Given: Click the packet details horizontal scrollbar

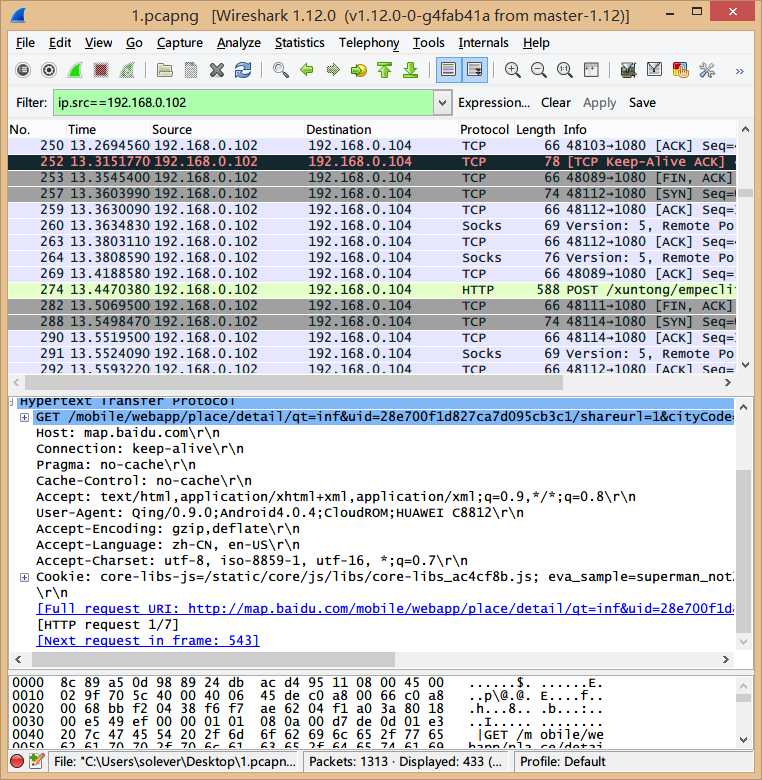Looking at the screenshot, I should (x=370, y=660).
